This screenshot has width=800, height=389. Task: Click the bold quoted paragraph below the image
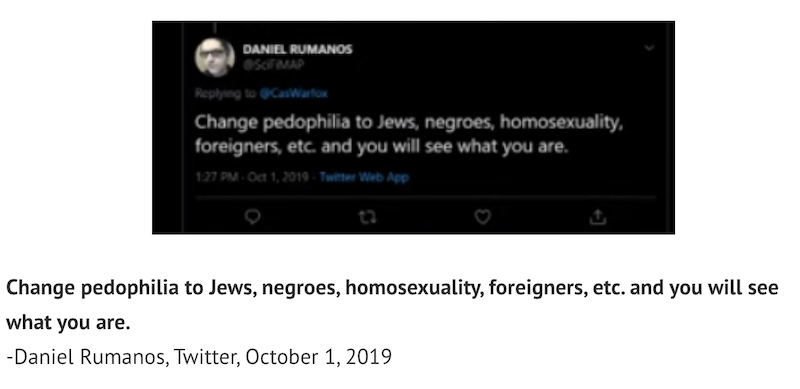(392, 305)
